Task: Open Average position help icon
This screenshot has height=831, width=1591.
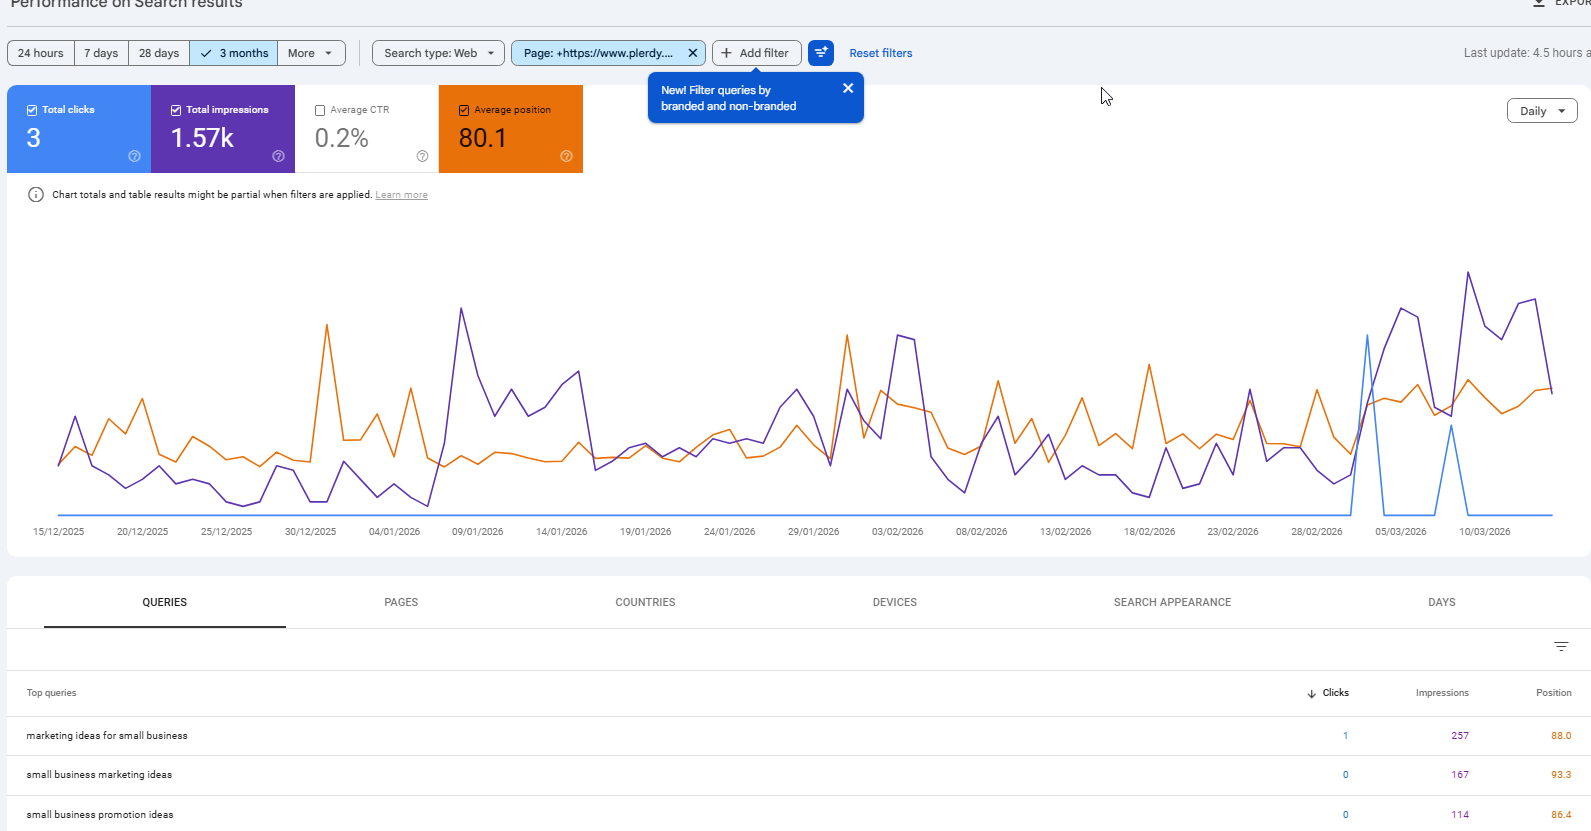Action: (x=566, y=156)
